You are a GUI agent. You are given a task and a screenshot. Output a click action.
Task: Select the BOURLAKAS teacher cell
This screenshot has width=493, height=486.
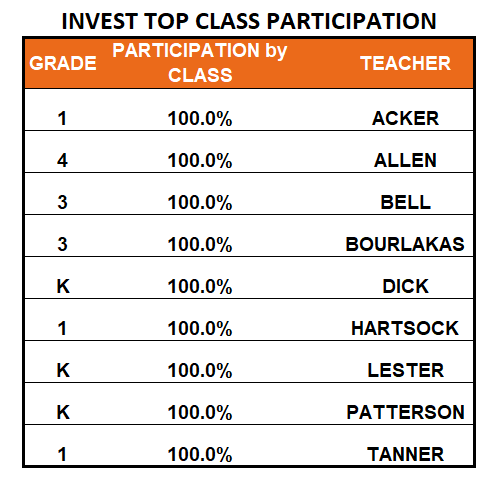pos(405,244)
